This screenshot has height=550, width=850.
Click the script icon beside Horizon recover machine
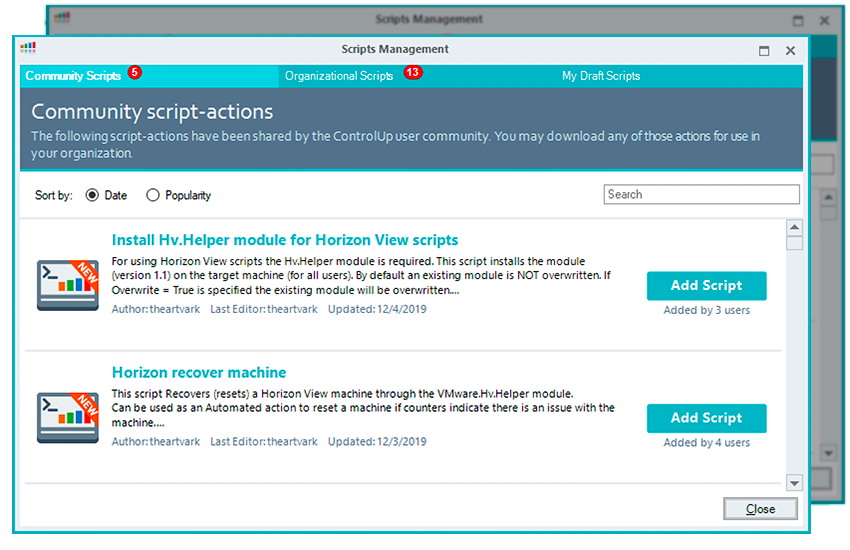pos(68,417)
